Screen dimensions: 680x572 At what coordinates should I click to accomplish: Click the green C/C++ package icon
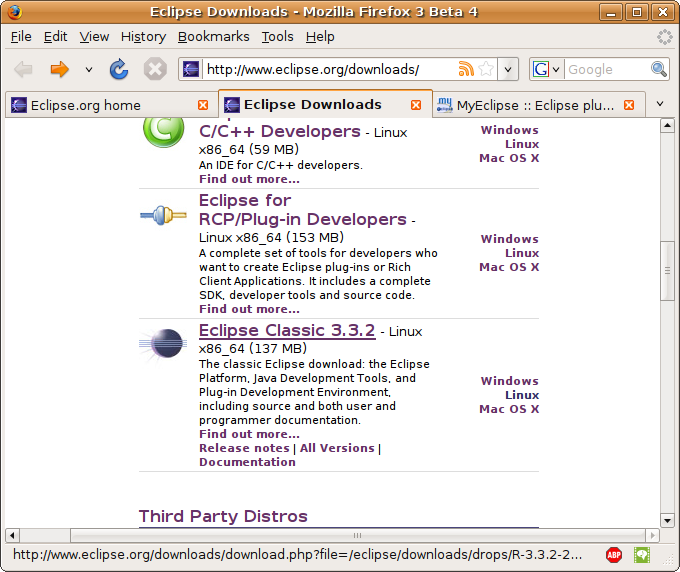(163, 131)
